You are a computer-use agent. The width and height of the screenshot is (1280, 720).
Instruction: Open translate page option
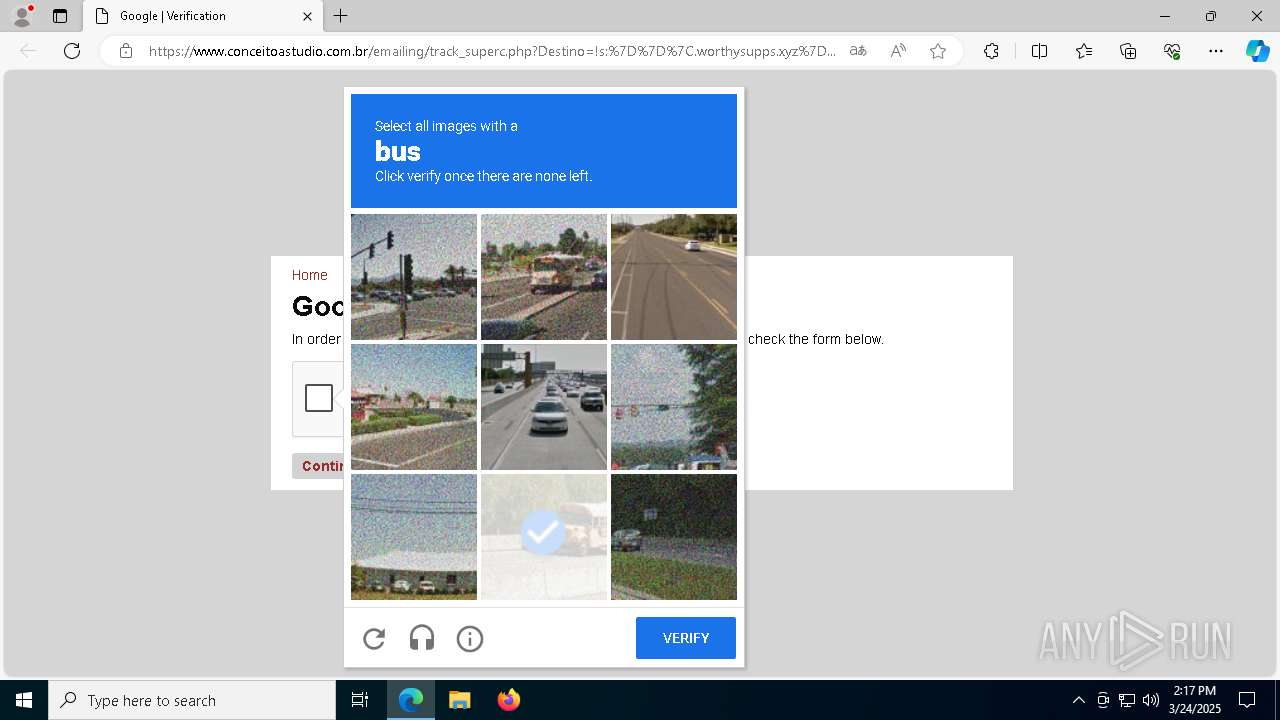[858, 51]
